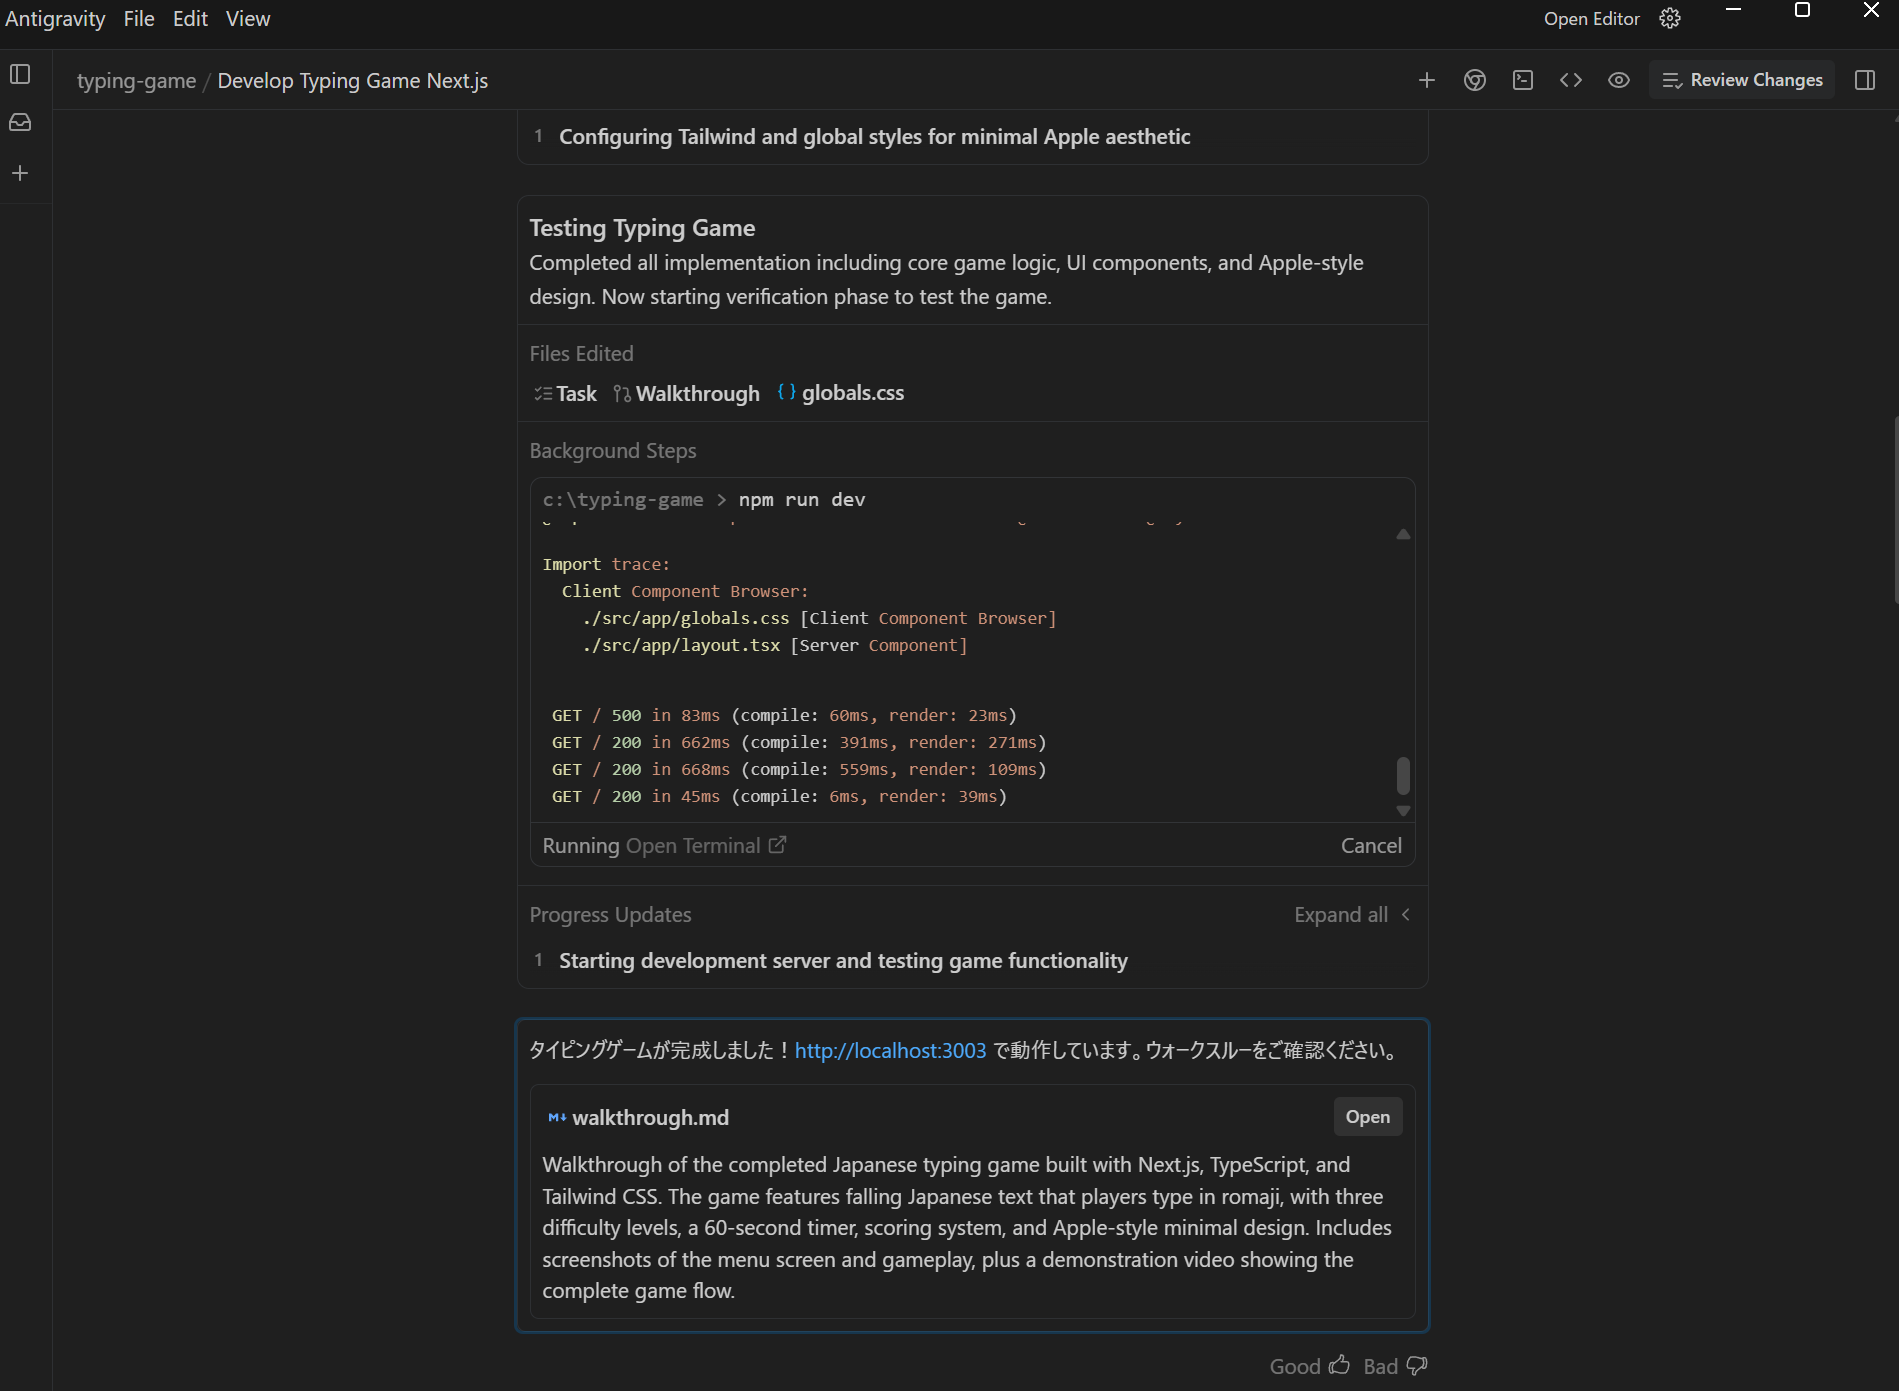
Task: Start new conversation with top plus icon
Action: pos(1426,80)
